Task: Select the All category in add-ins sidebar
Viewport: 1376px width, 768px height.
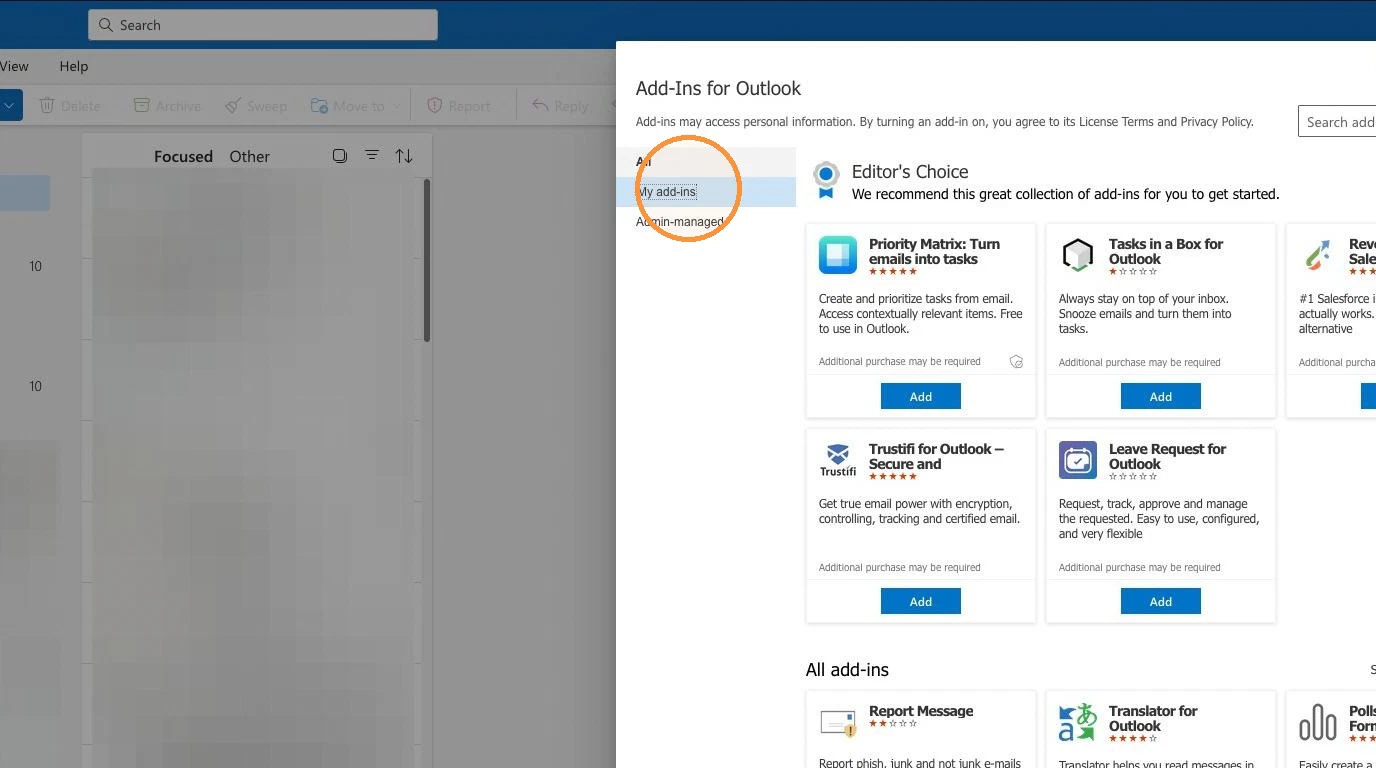Action: pyautogui.click(x=706, y=162)
